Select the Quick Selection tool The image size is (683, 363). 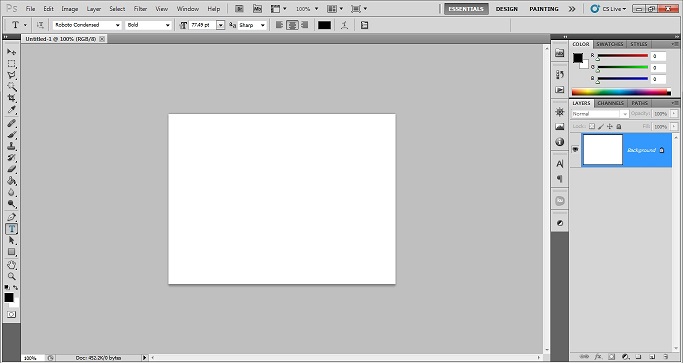point(11,86)
